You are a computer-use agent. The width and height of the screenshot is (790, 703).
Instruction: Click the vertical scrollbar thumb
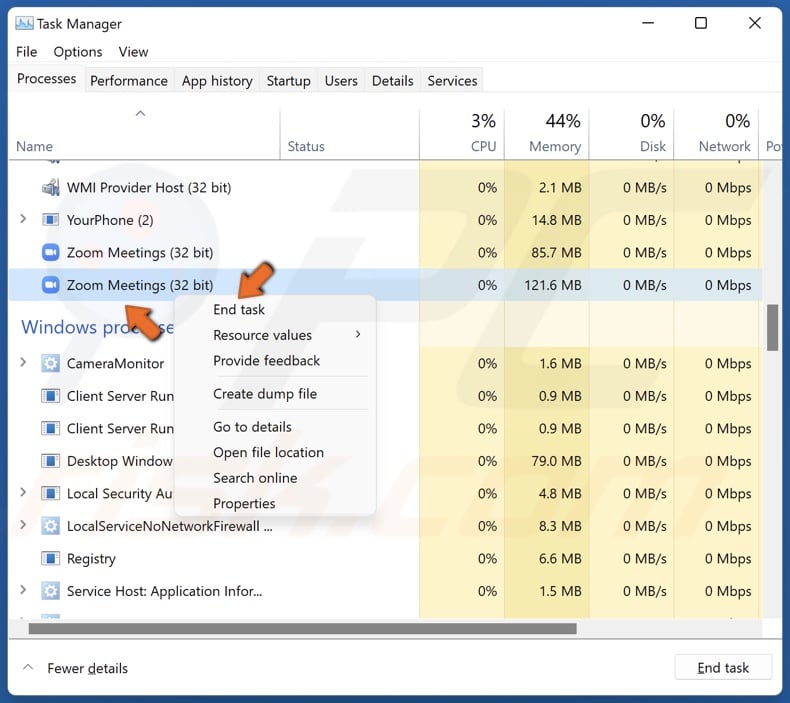point(772,327)
